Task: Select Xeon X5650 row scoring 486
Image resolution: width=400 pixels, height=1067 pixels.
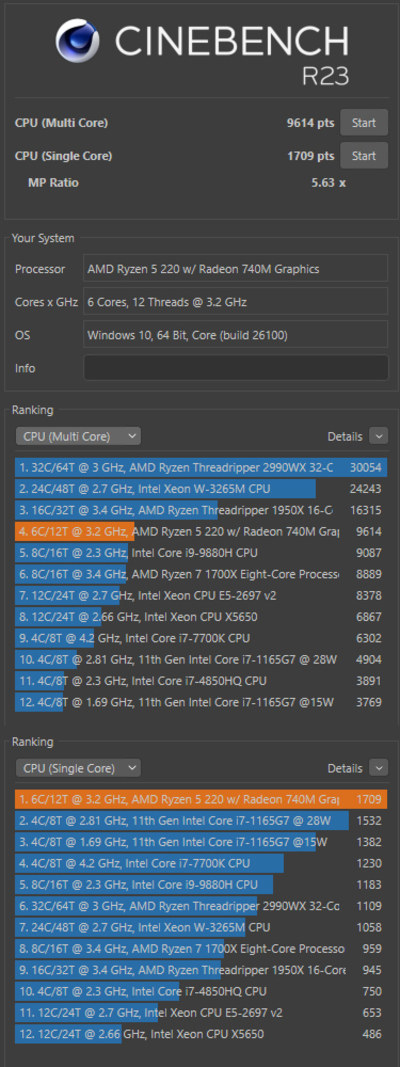Action: (201, 1034)
